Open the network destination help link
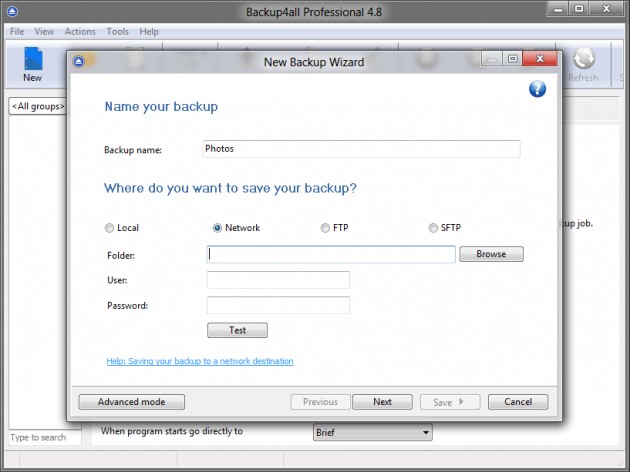The image size is (630, 472). [200, 361]
